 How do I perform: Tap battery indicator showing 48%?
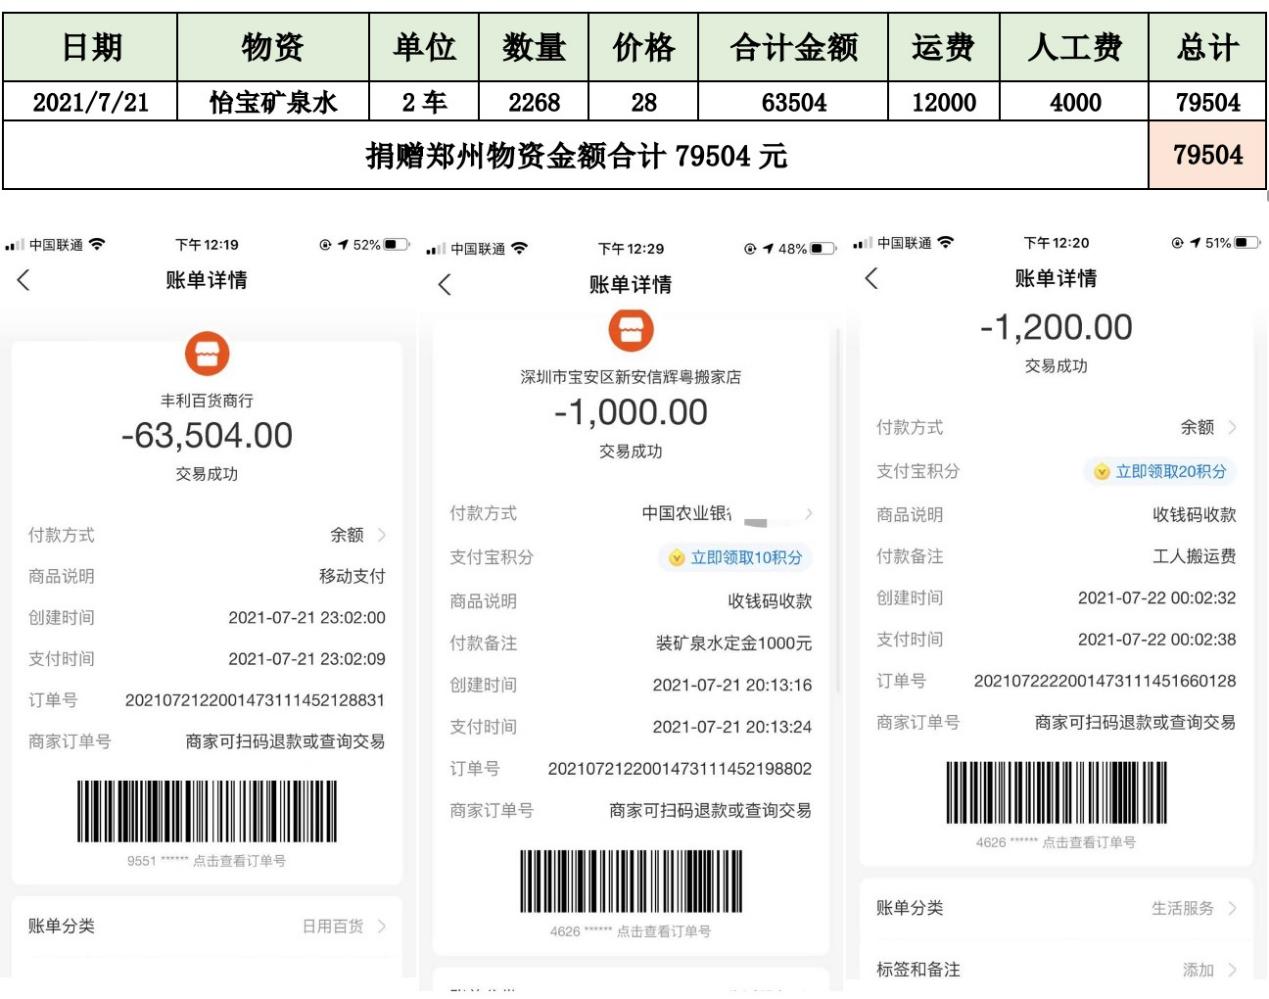pyautogui.click(x=822, y=248)
